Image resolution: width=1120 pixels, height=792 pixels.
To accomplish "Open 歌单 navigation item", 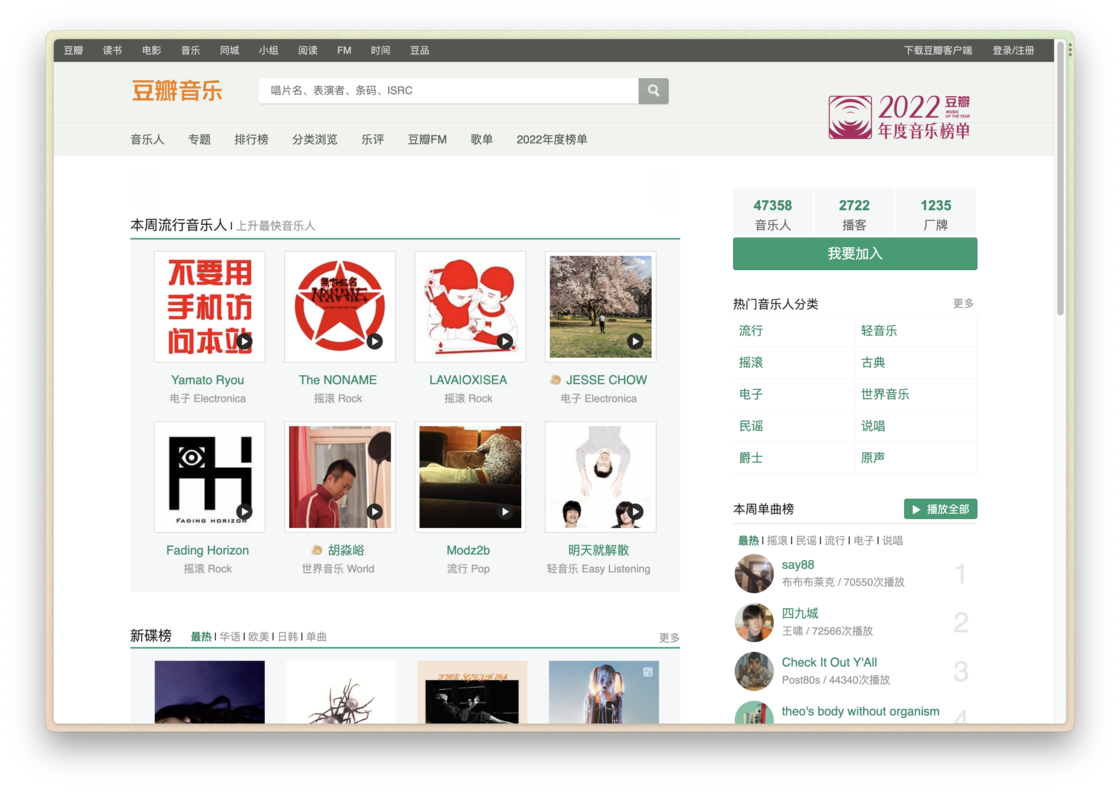I will 481,139.
